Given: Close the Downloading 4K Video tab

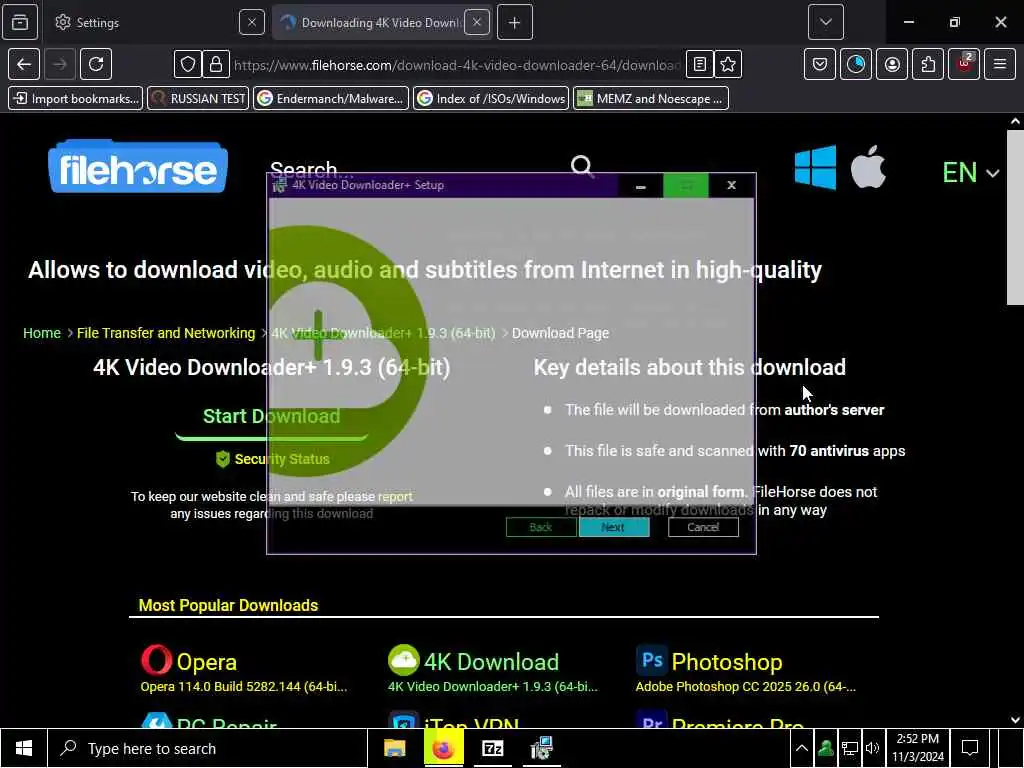Looking at the screenshot, I should point(477,22).
